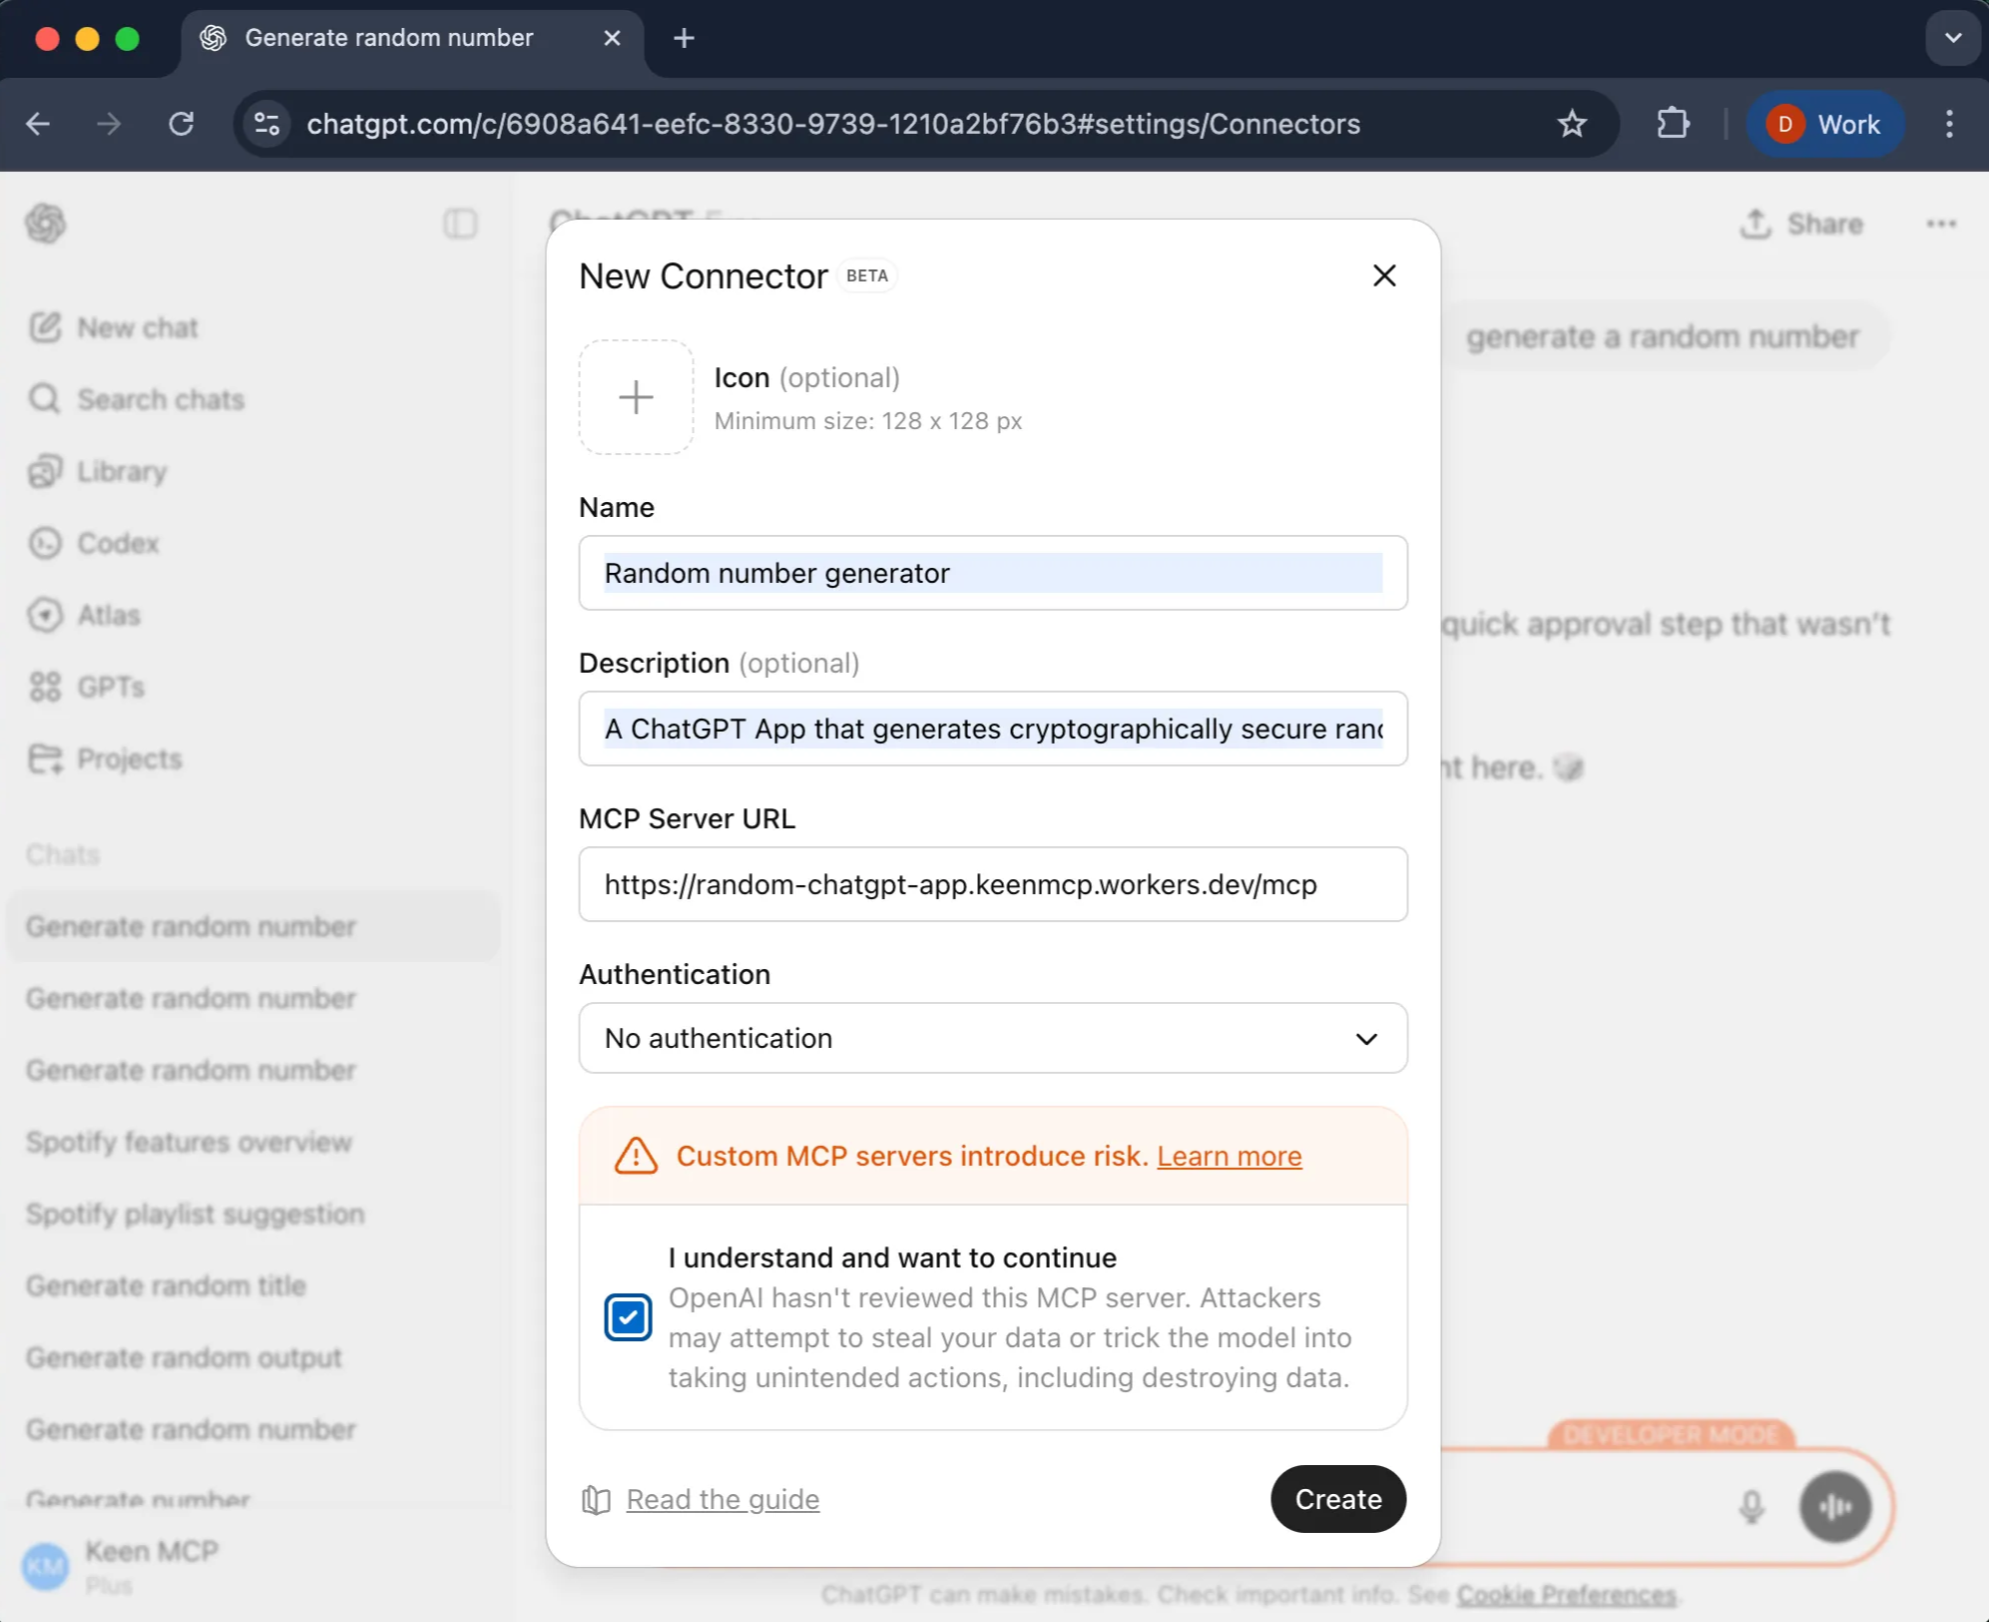Click the browser reload icon
1989x1622 pixels.
coord(181,124)
